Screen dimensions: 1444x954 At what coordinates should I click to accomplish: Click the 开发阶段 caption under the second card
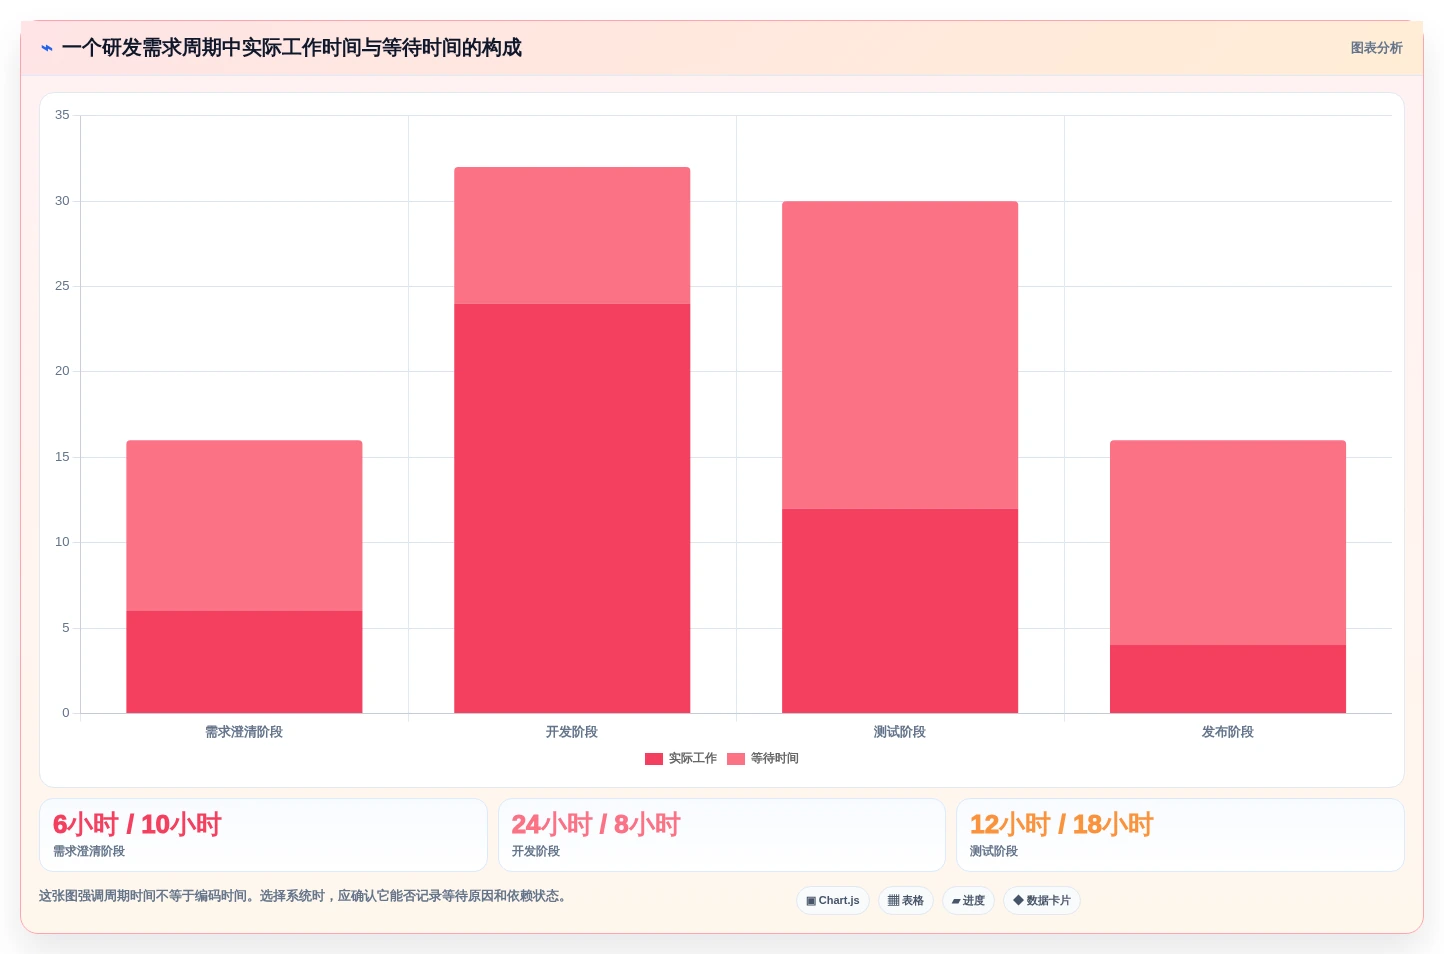[x=536, y=851]
